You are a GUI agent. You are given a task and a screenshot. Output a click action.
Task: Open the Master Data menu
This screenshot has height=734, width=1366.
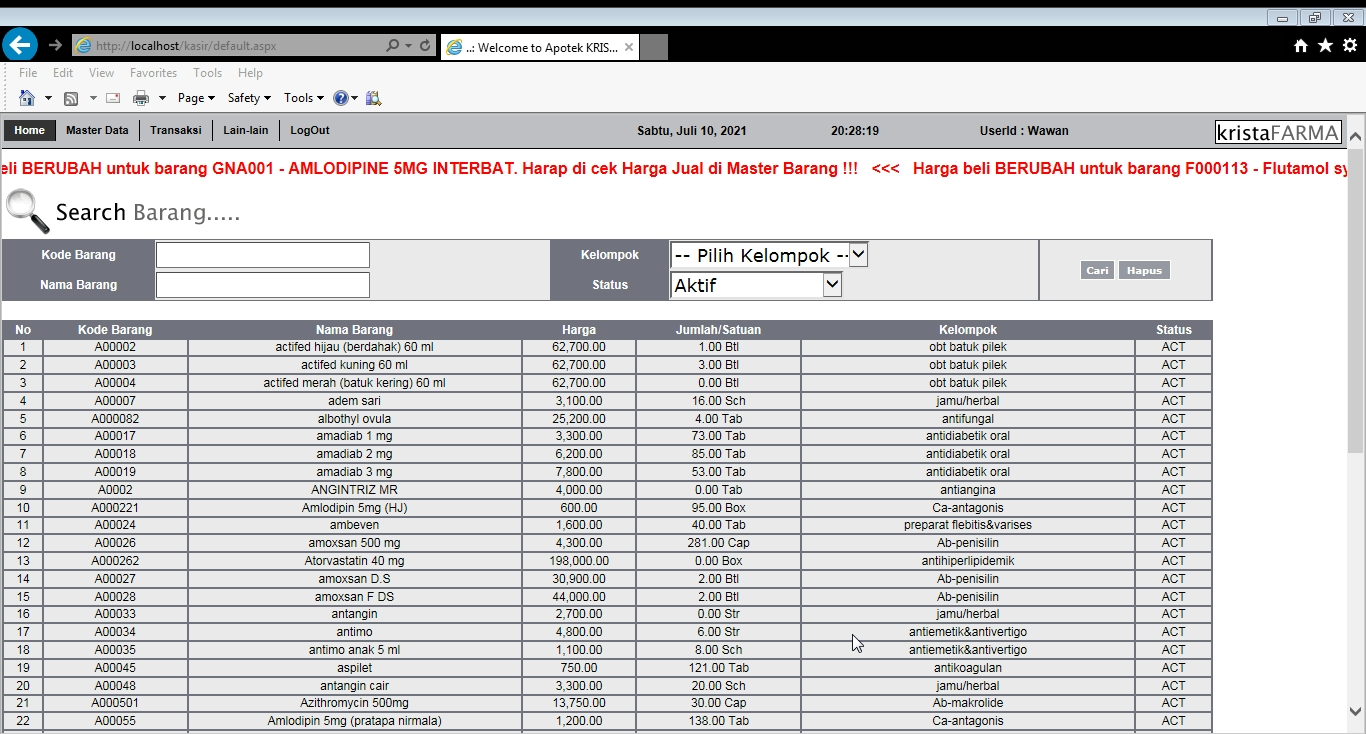(97, 131)
